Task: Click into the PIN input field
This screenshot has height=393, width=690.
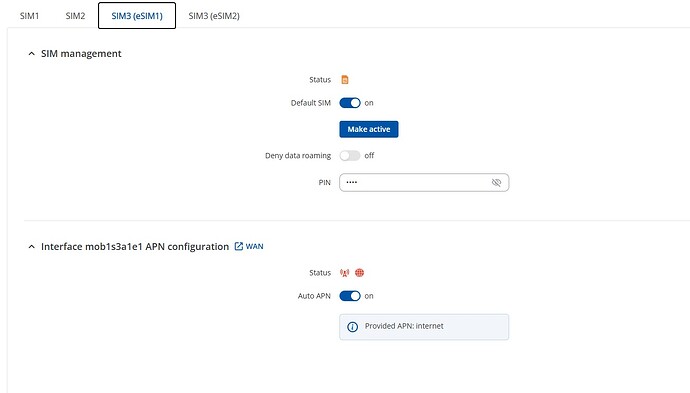Action: 424,182
